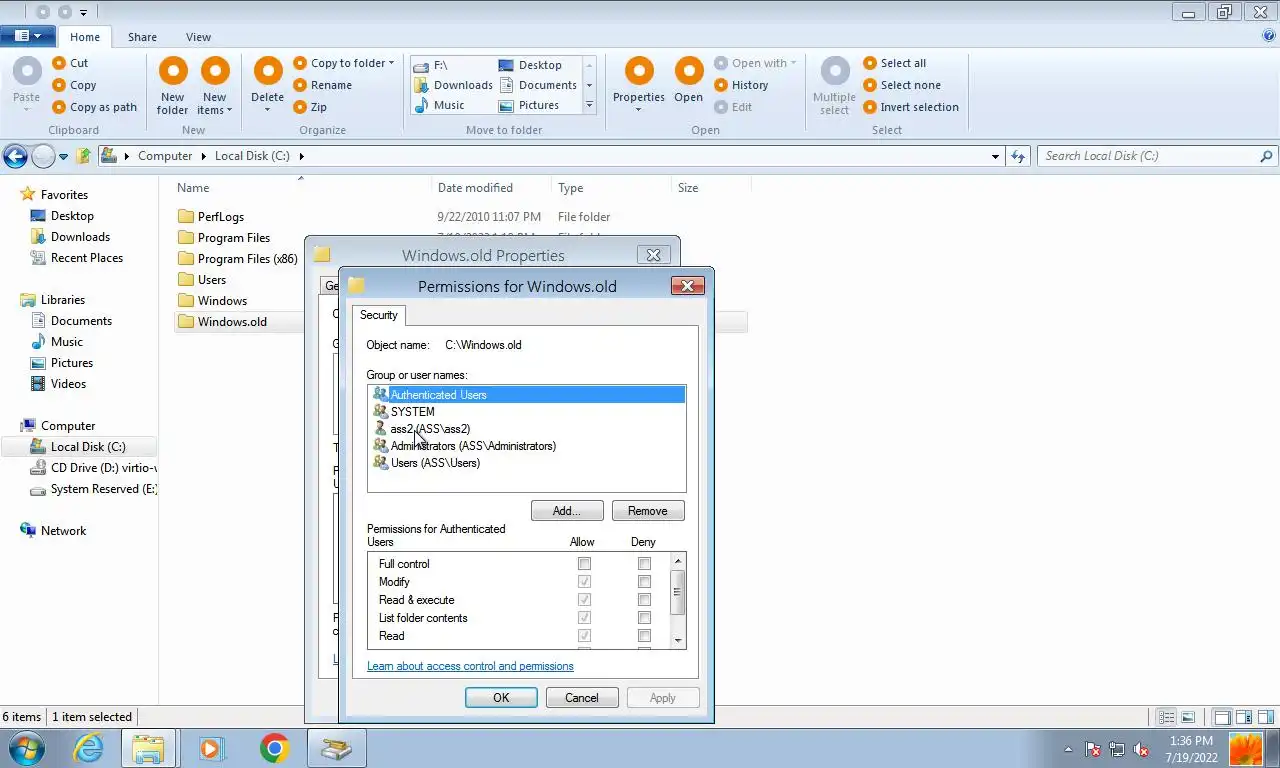Viewport: 1280px width, 768px height.
Task: Toggle List folder contents Deny checkbox
Action: [x=644, y=618]
